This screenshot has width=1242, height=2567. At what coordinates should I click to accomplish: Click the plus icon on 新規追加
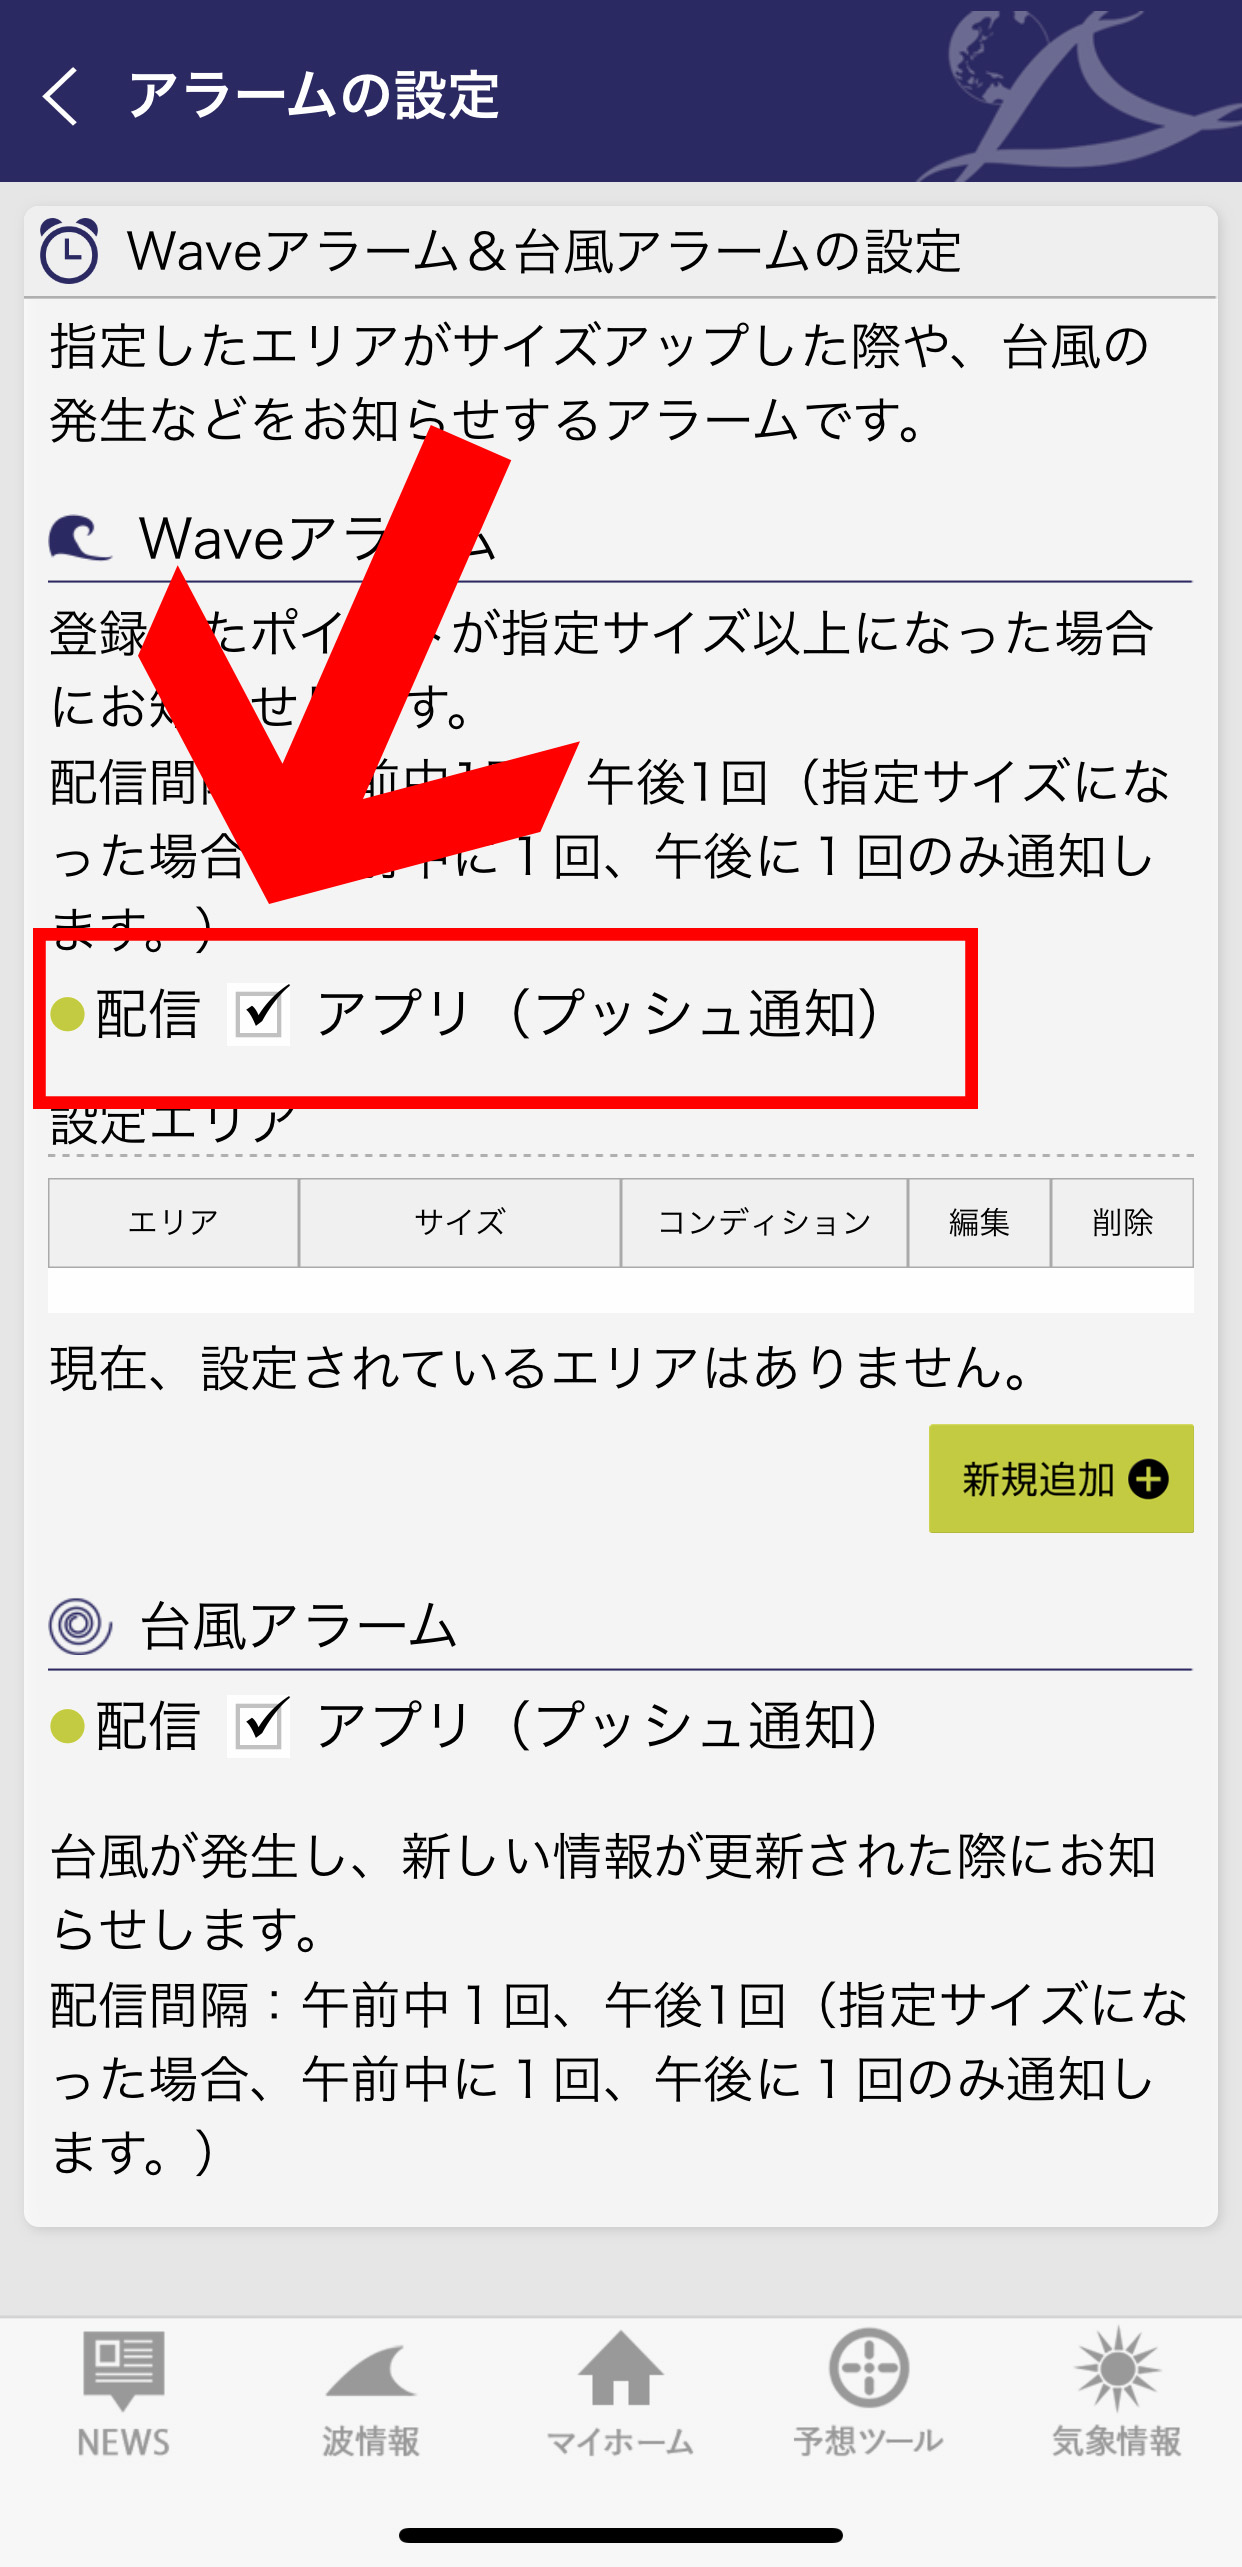click(1148, 1479)
